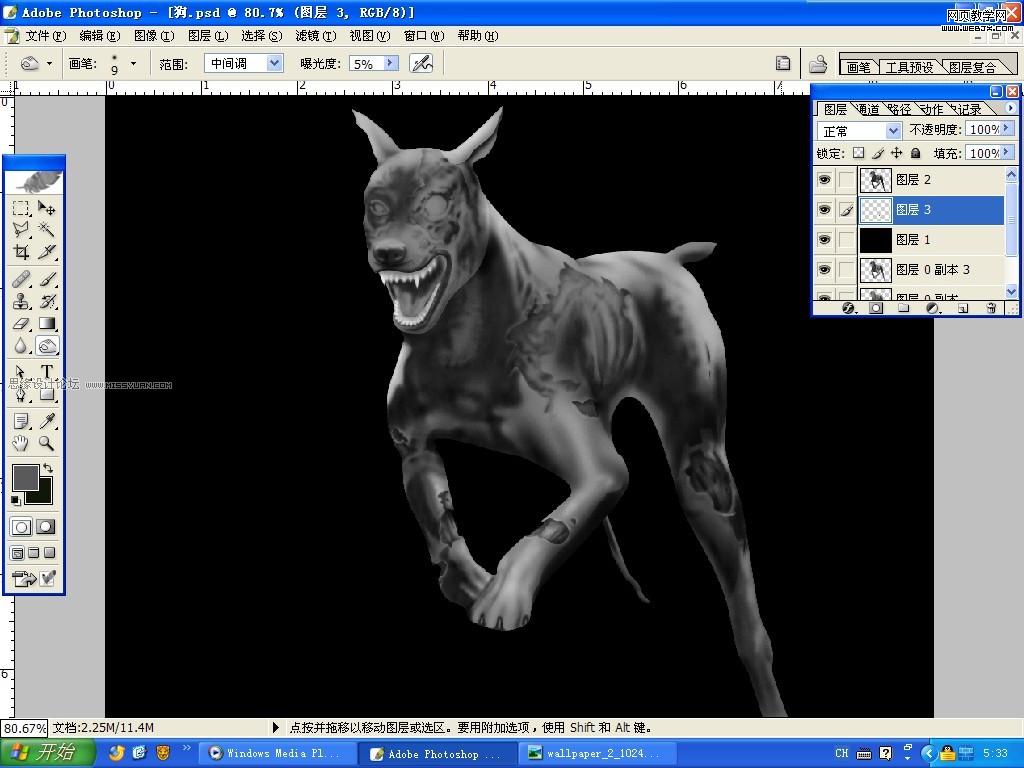This screenshot has height=768, width=1024.
Task: Open the layer blend mode dropdown 正常
Action: [892, 131]
